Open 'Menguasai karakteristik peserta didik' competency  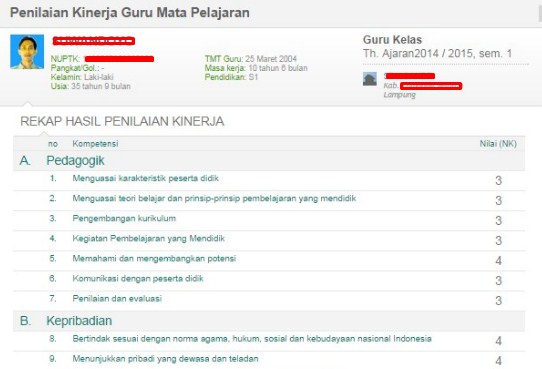(x=146, y=178)
